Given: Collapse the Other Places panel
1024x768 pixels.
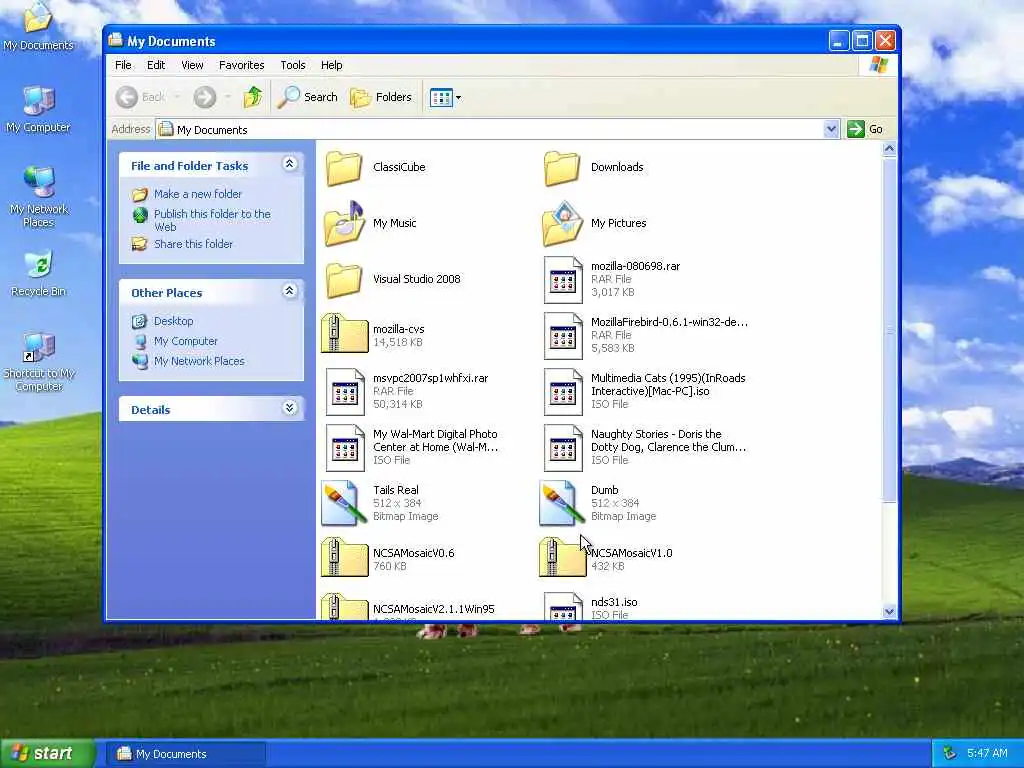Looking at the screenshot, I should (289, 291).
